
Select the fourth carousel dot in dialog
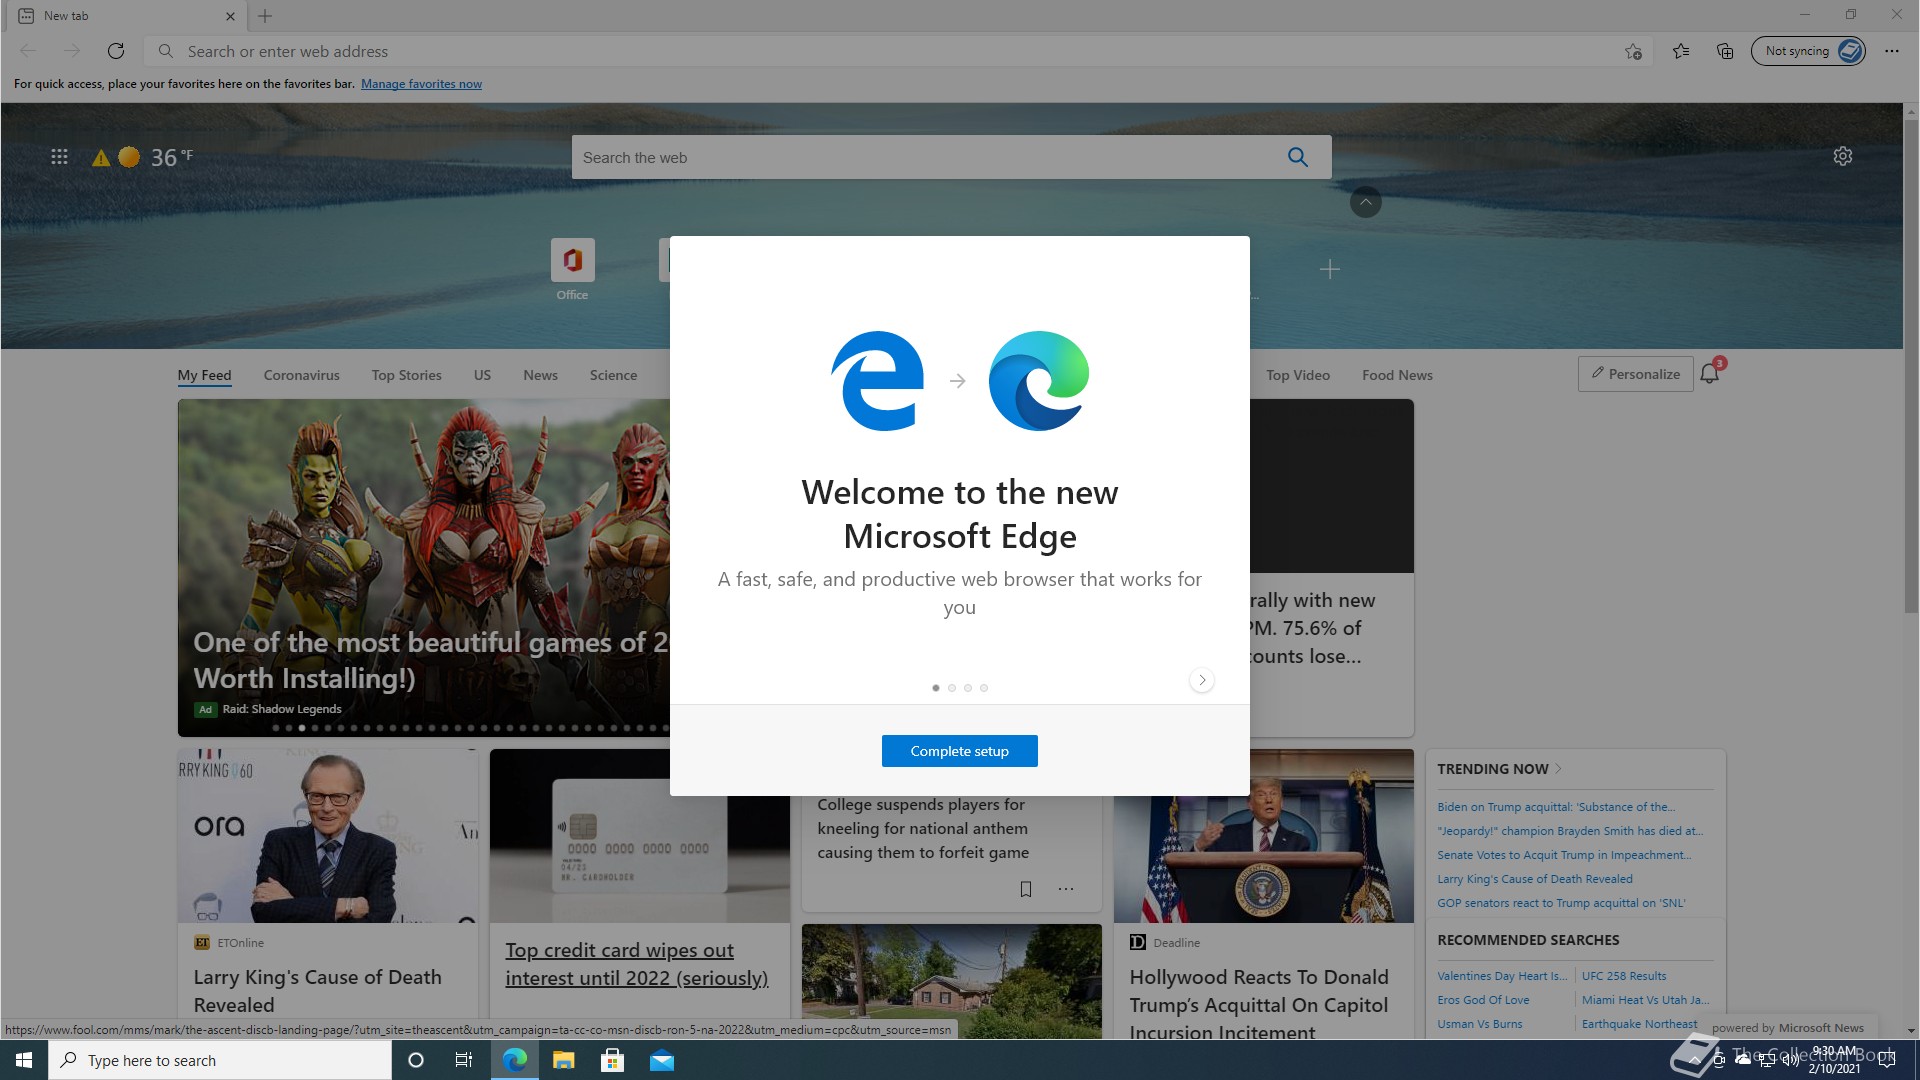[x=984, y=688]
